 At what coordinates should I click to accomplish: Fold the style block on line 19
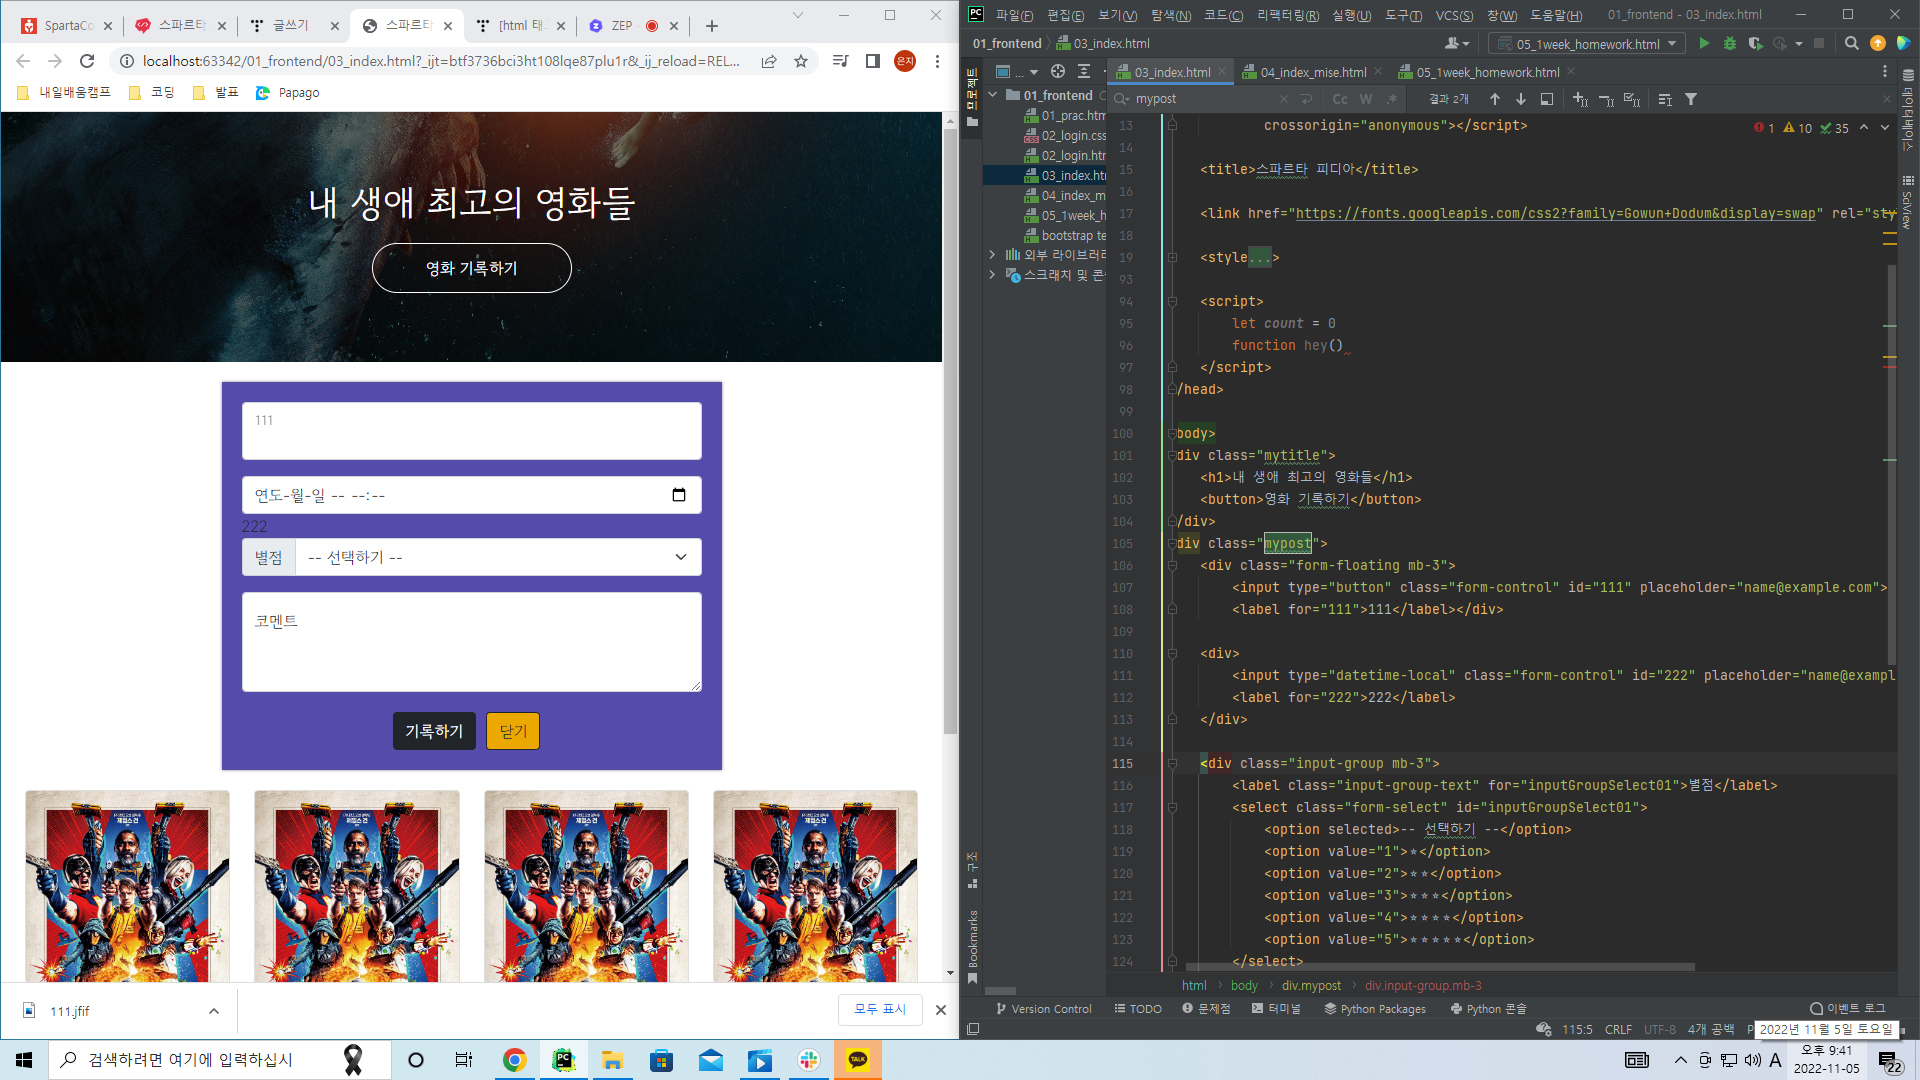pyautogui.click(x=1172, y=257)
